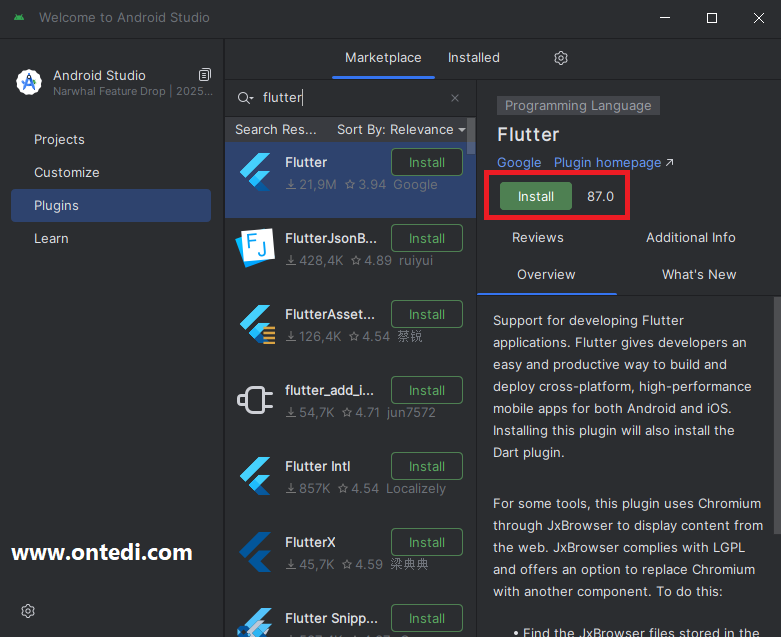Viewport: 781px width, 637px height.
Task: Clear the flutter search text
Action: (455, 98)
